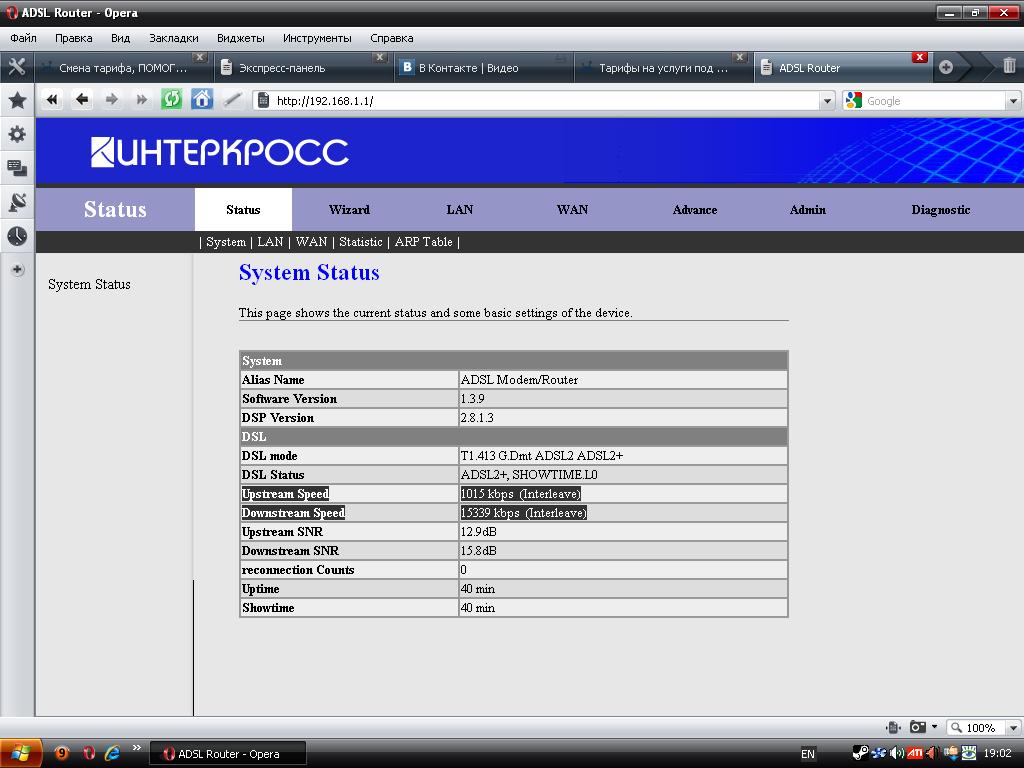
Task: Open closed tabs trash can
Action: coord(1009,65)
